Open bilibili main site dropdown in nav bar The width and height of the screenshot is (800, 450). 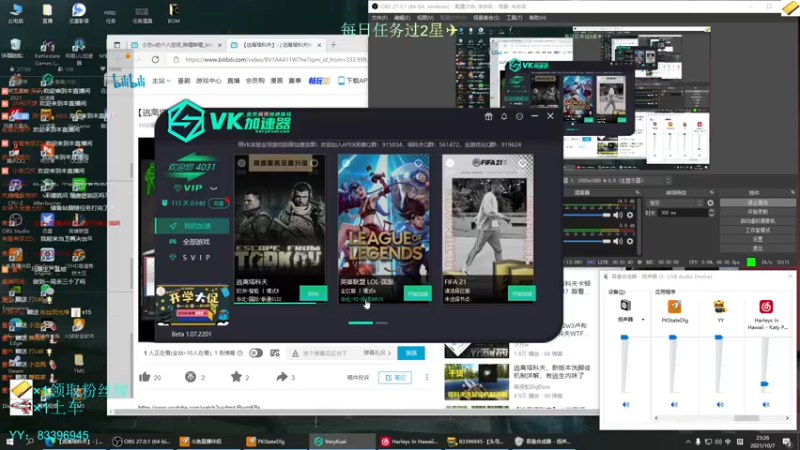(161, 81)
